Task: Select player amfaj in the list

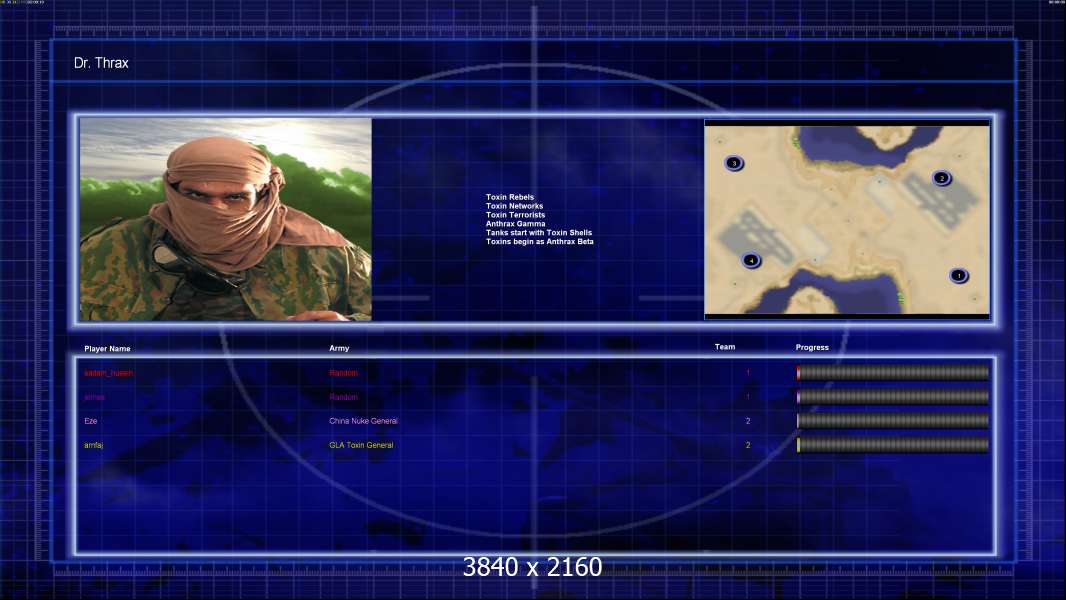Action: pyautogui.click(x=94, y=445)
